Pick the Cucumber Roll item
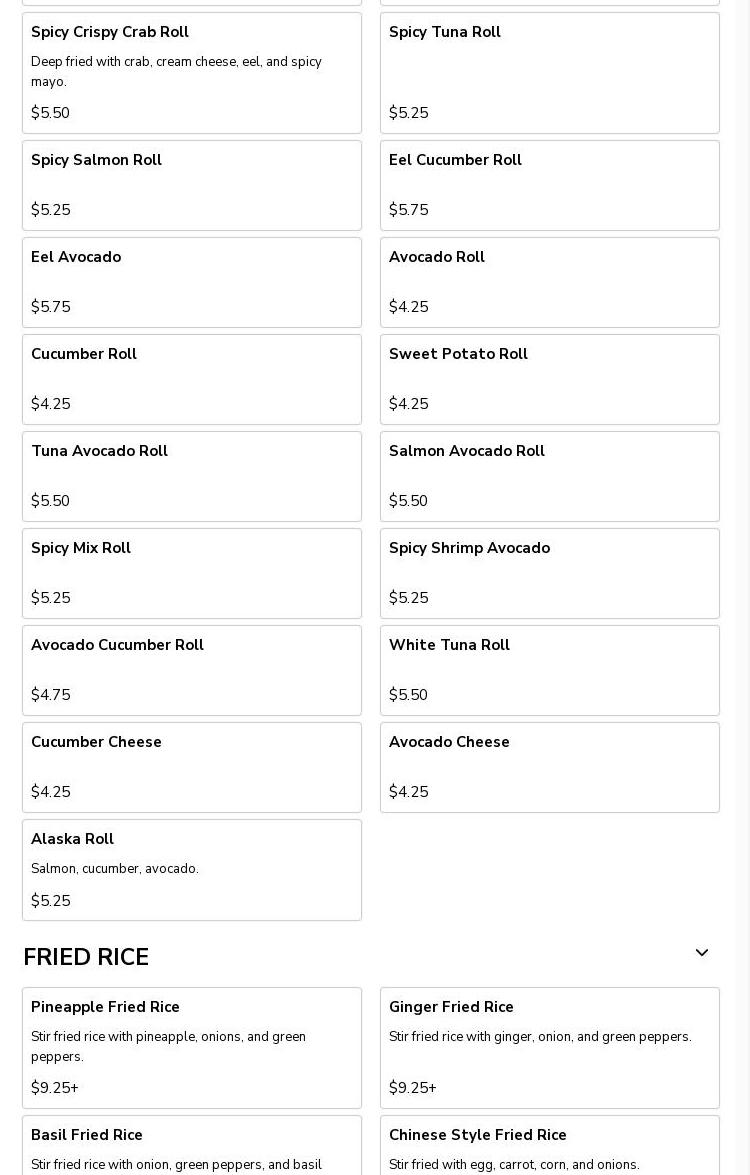750x1175 pixels. tap(192, 379)
